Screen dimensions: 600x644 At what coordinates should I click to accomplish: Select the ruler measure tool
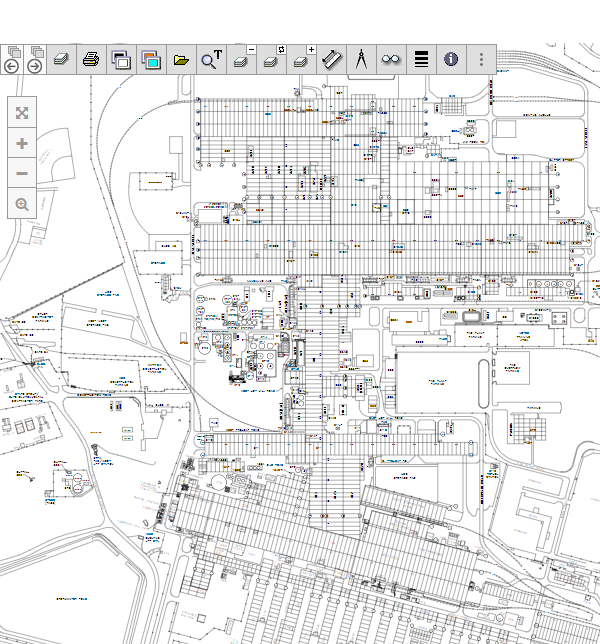point(331,59)
